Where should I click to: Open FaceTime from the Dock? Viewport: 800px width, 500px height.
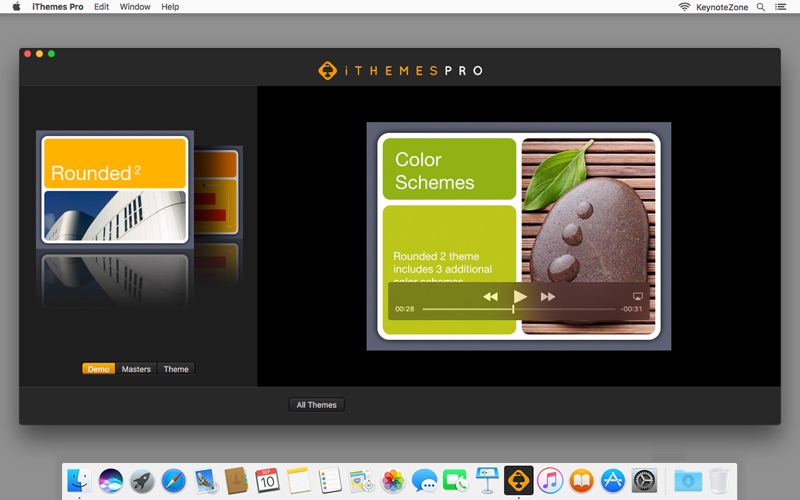pos(456,480)
